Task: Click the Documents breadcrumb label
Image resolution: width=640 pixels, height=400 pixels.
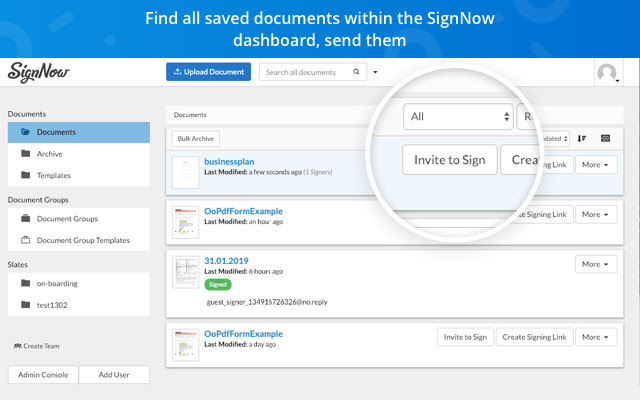Action: pyautogui.click(x=190, y=115)
